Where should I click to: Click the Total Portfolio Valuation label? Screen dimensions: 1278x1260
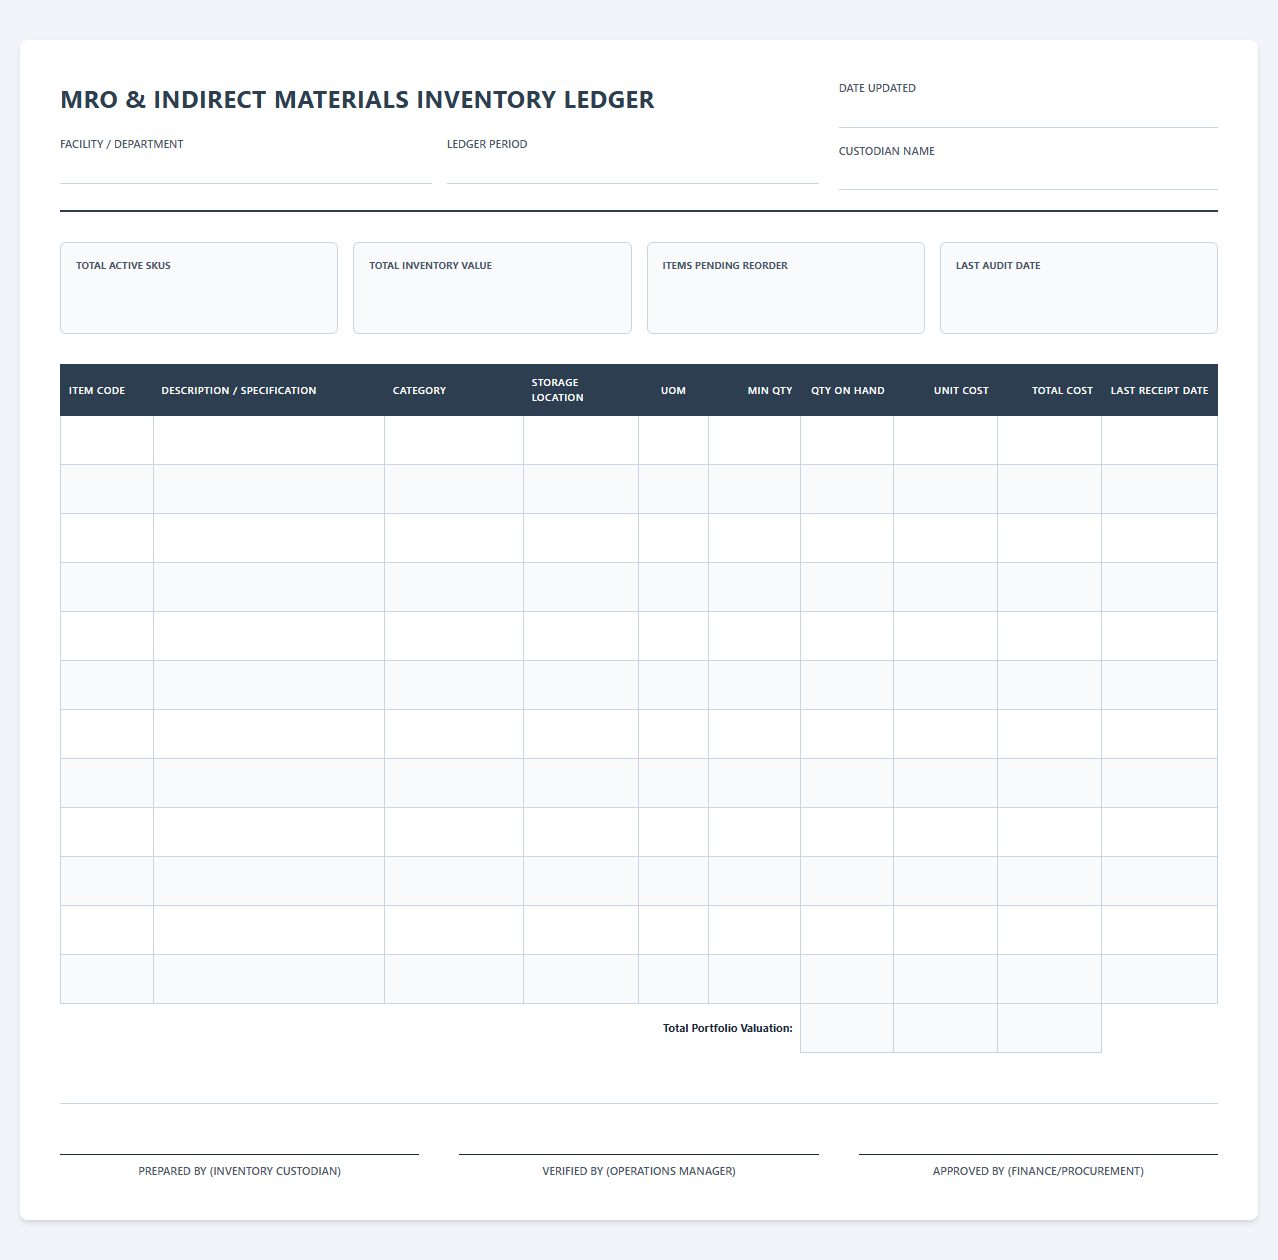coord(728,1028)
